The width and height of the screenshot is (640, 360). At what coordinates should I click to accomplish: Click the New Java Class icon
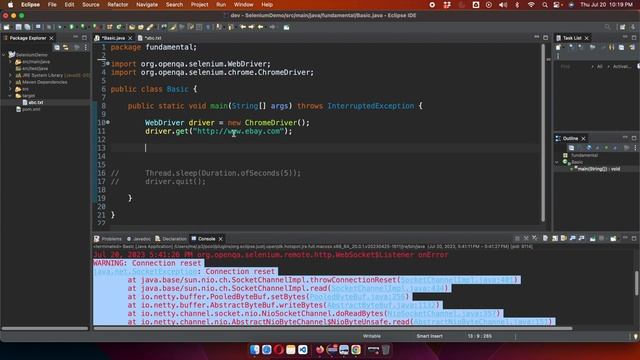tap(119, 27)
